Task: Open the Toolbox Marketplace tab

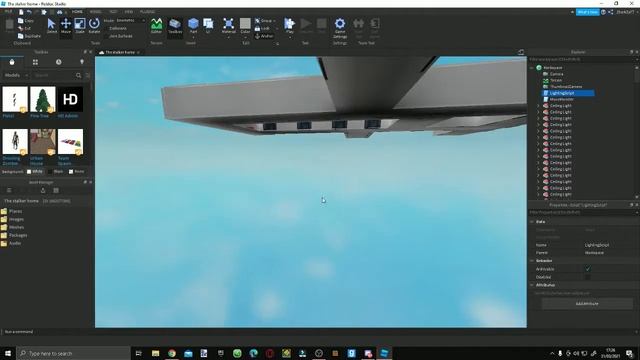Action: [x=12, y=62]
